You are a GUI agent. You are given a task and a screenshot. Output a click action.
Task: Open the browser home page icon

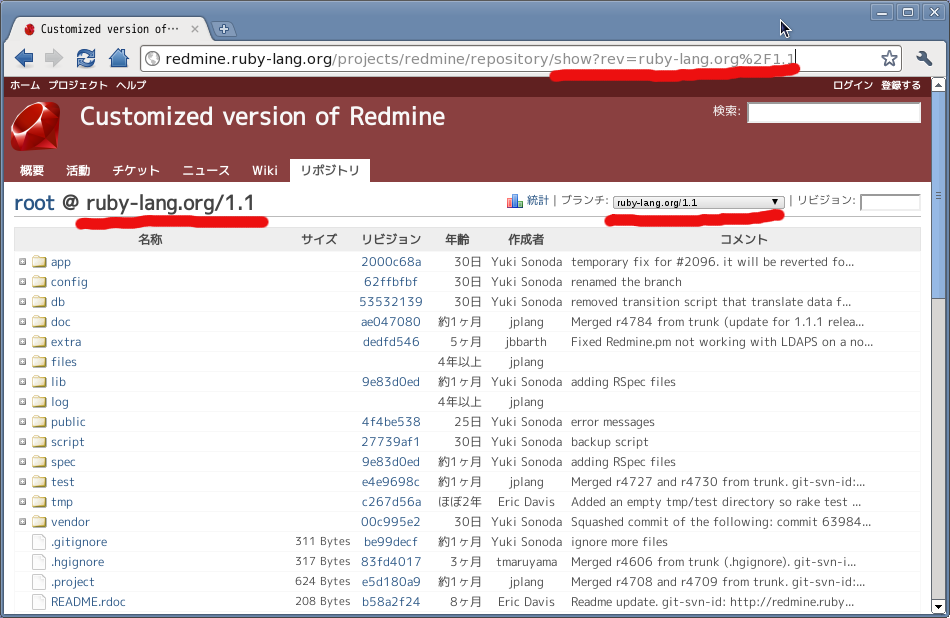[x=119, y=58]
